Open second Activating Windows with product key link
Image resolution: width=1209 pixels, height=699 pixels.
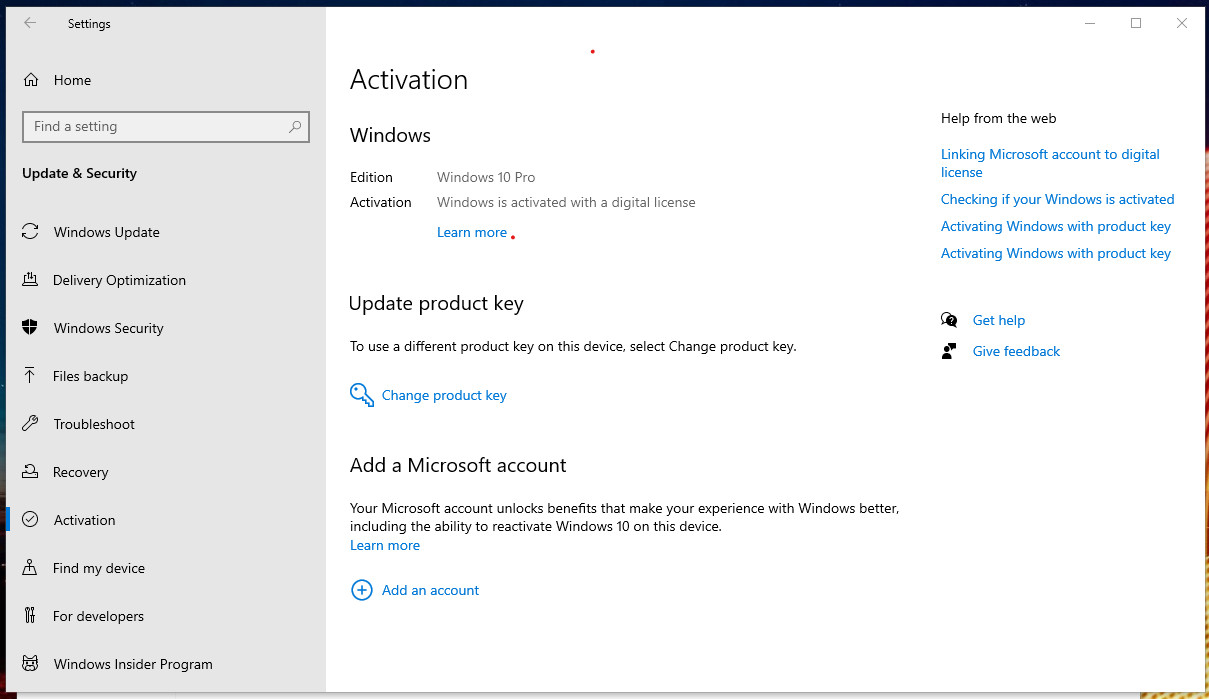(x=1056, y=253)
